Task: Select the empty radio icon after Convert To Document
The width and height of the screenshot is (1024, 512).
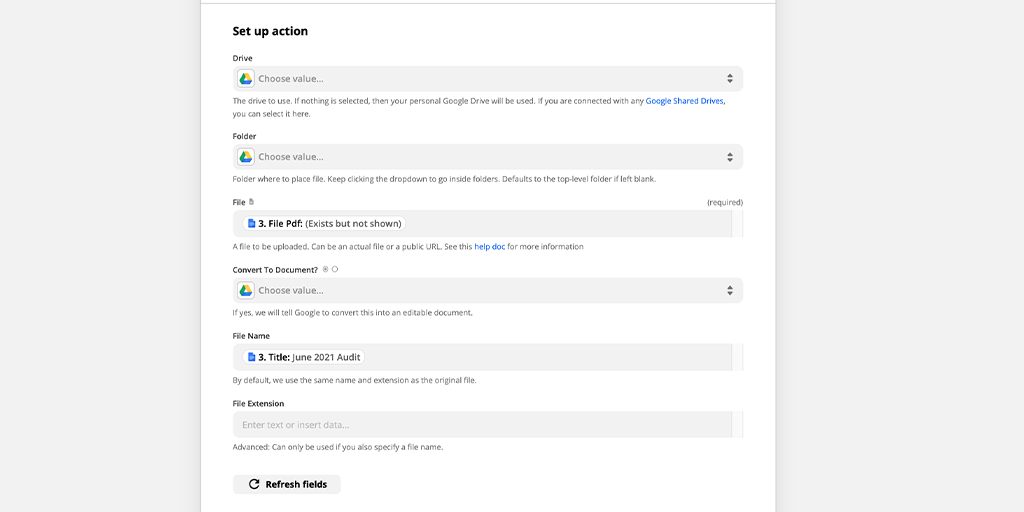Action: click(x=335, y=269)
